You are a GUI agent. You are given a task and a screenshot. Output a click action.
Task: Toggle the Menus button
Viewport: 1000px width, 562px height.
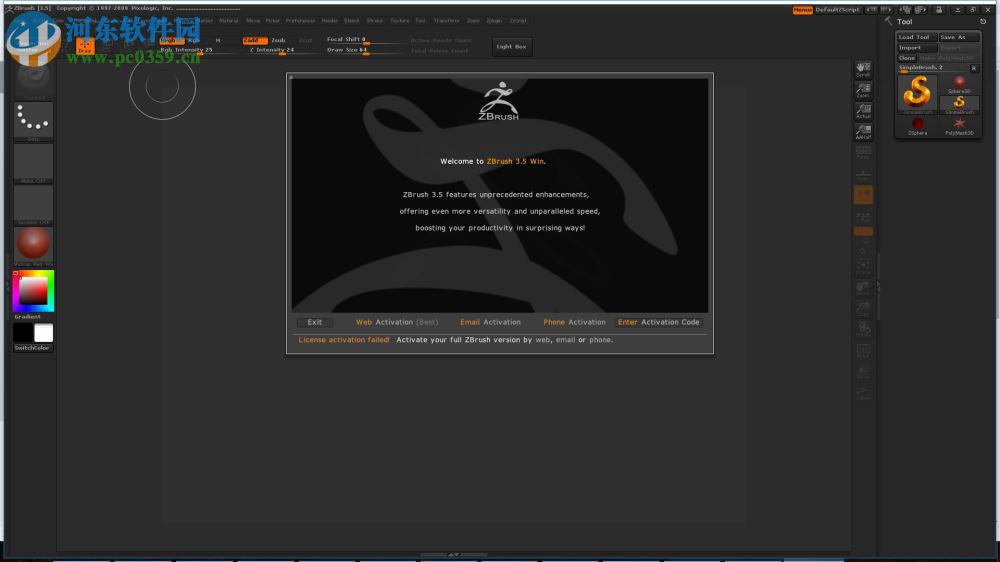click(x=802, y=10)
